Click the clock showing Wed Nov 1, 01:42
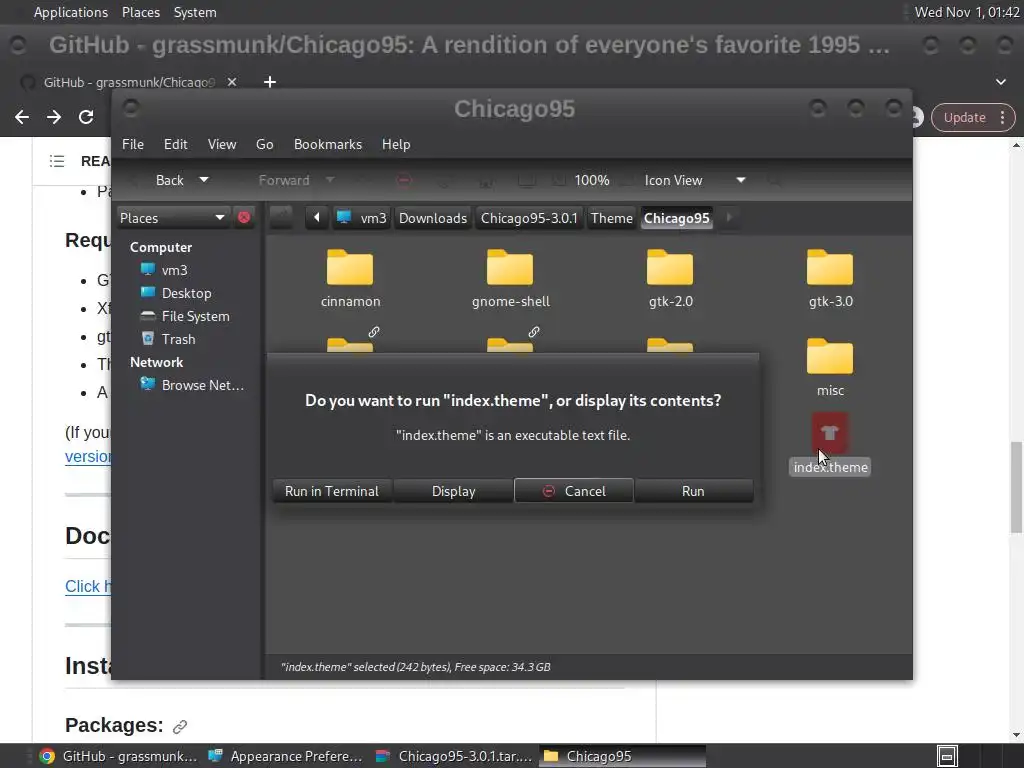Viewport: 1024px width, 768px height. [x=967, y=12]
